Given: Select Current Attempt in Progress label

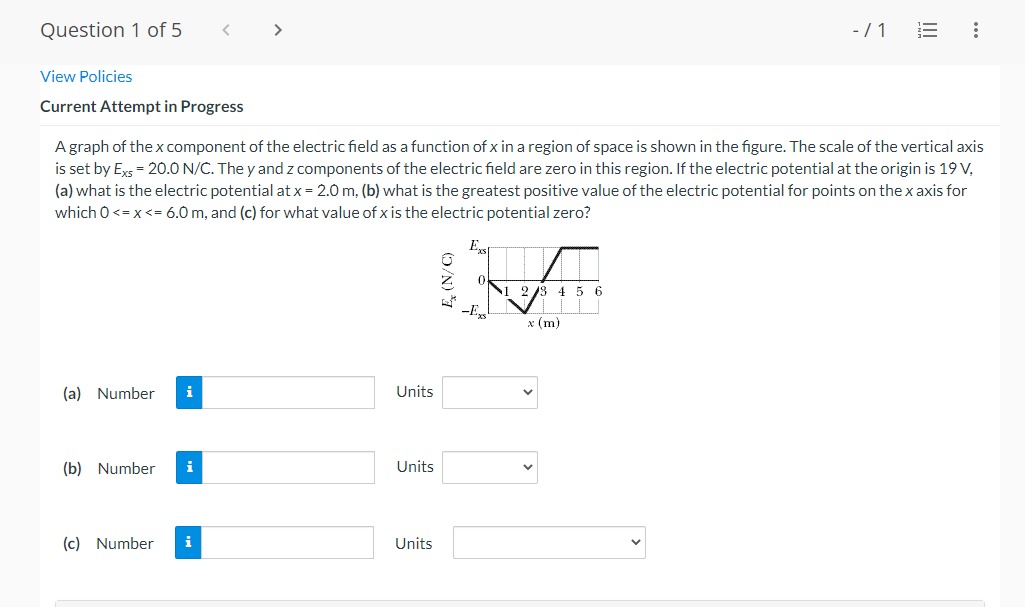Looking at the screenshot, I should point(142,105).
